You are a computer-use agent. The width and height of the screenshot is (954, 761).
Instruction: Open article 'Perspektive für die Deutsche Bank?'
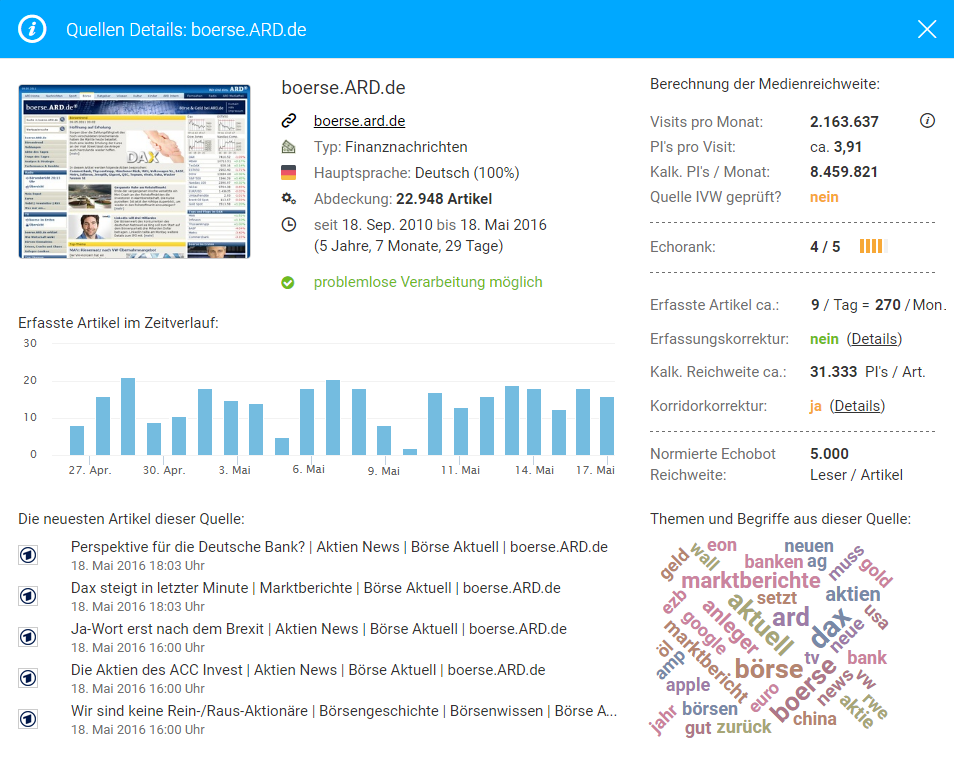click(339, 547)
